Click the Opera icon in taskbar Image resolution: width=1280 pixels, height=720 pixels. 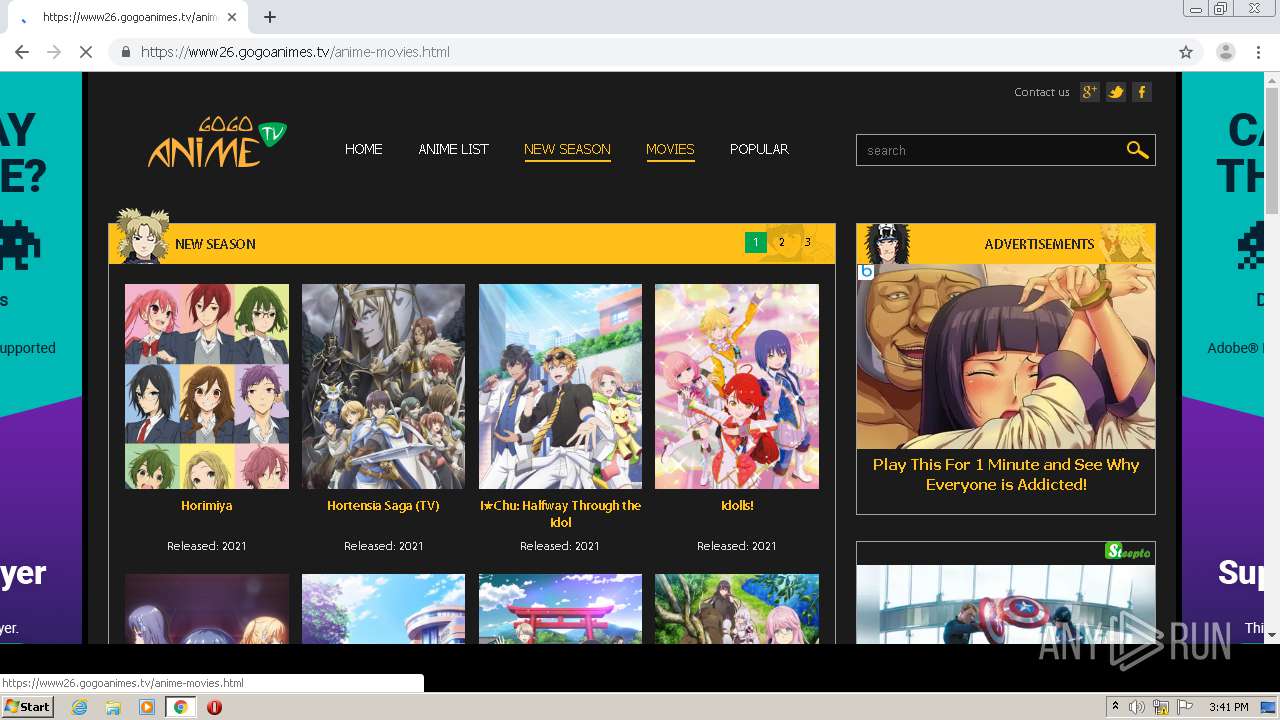coord(214,707)
